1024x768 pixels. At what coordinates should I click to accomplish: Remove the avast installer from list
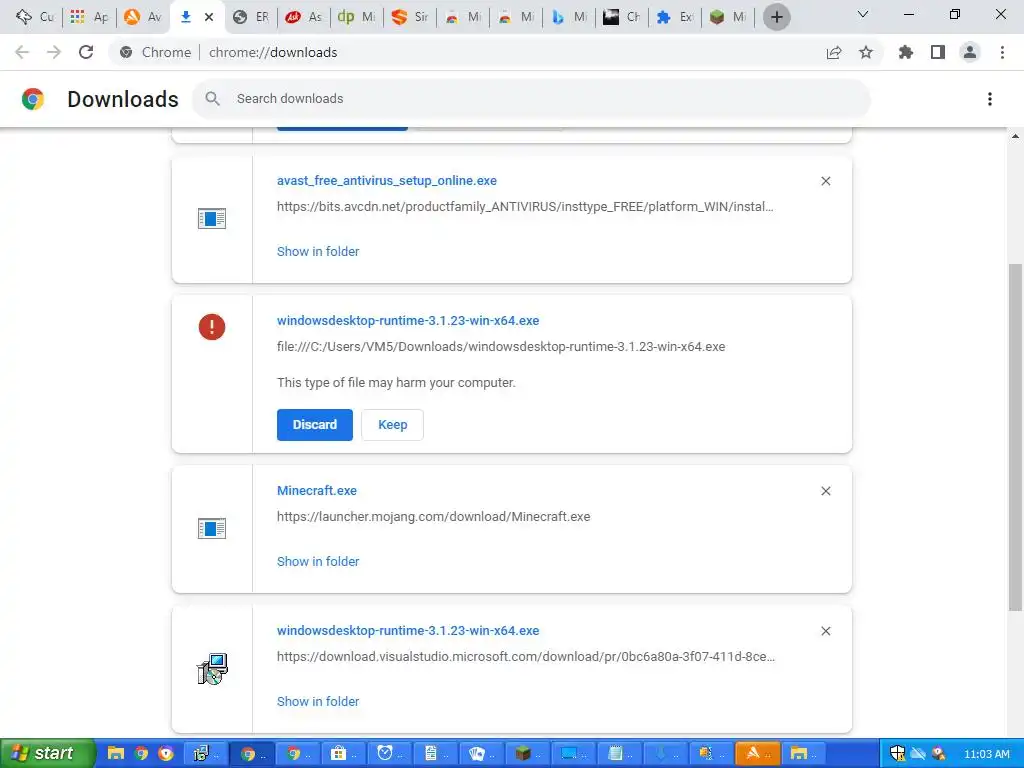[x=825, y=181]
